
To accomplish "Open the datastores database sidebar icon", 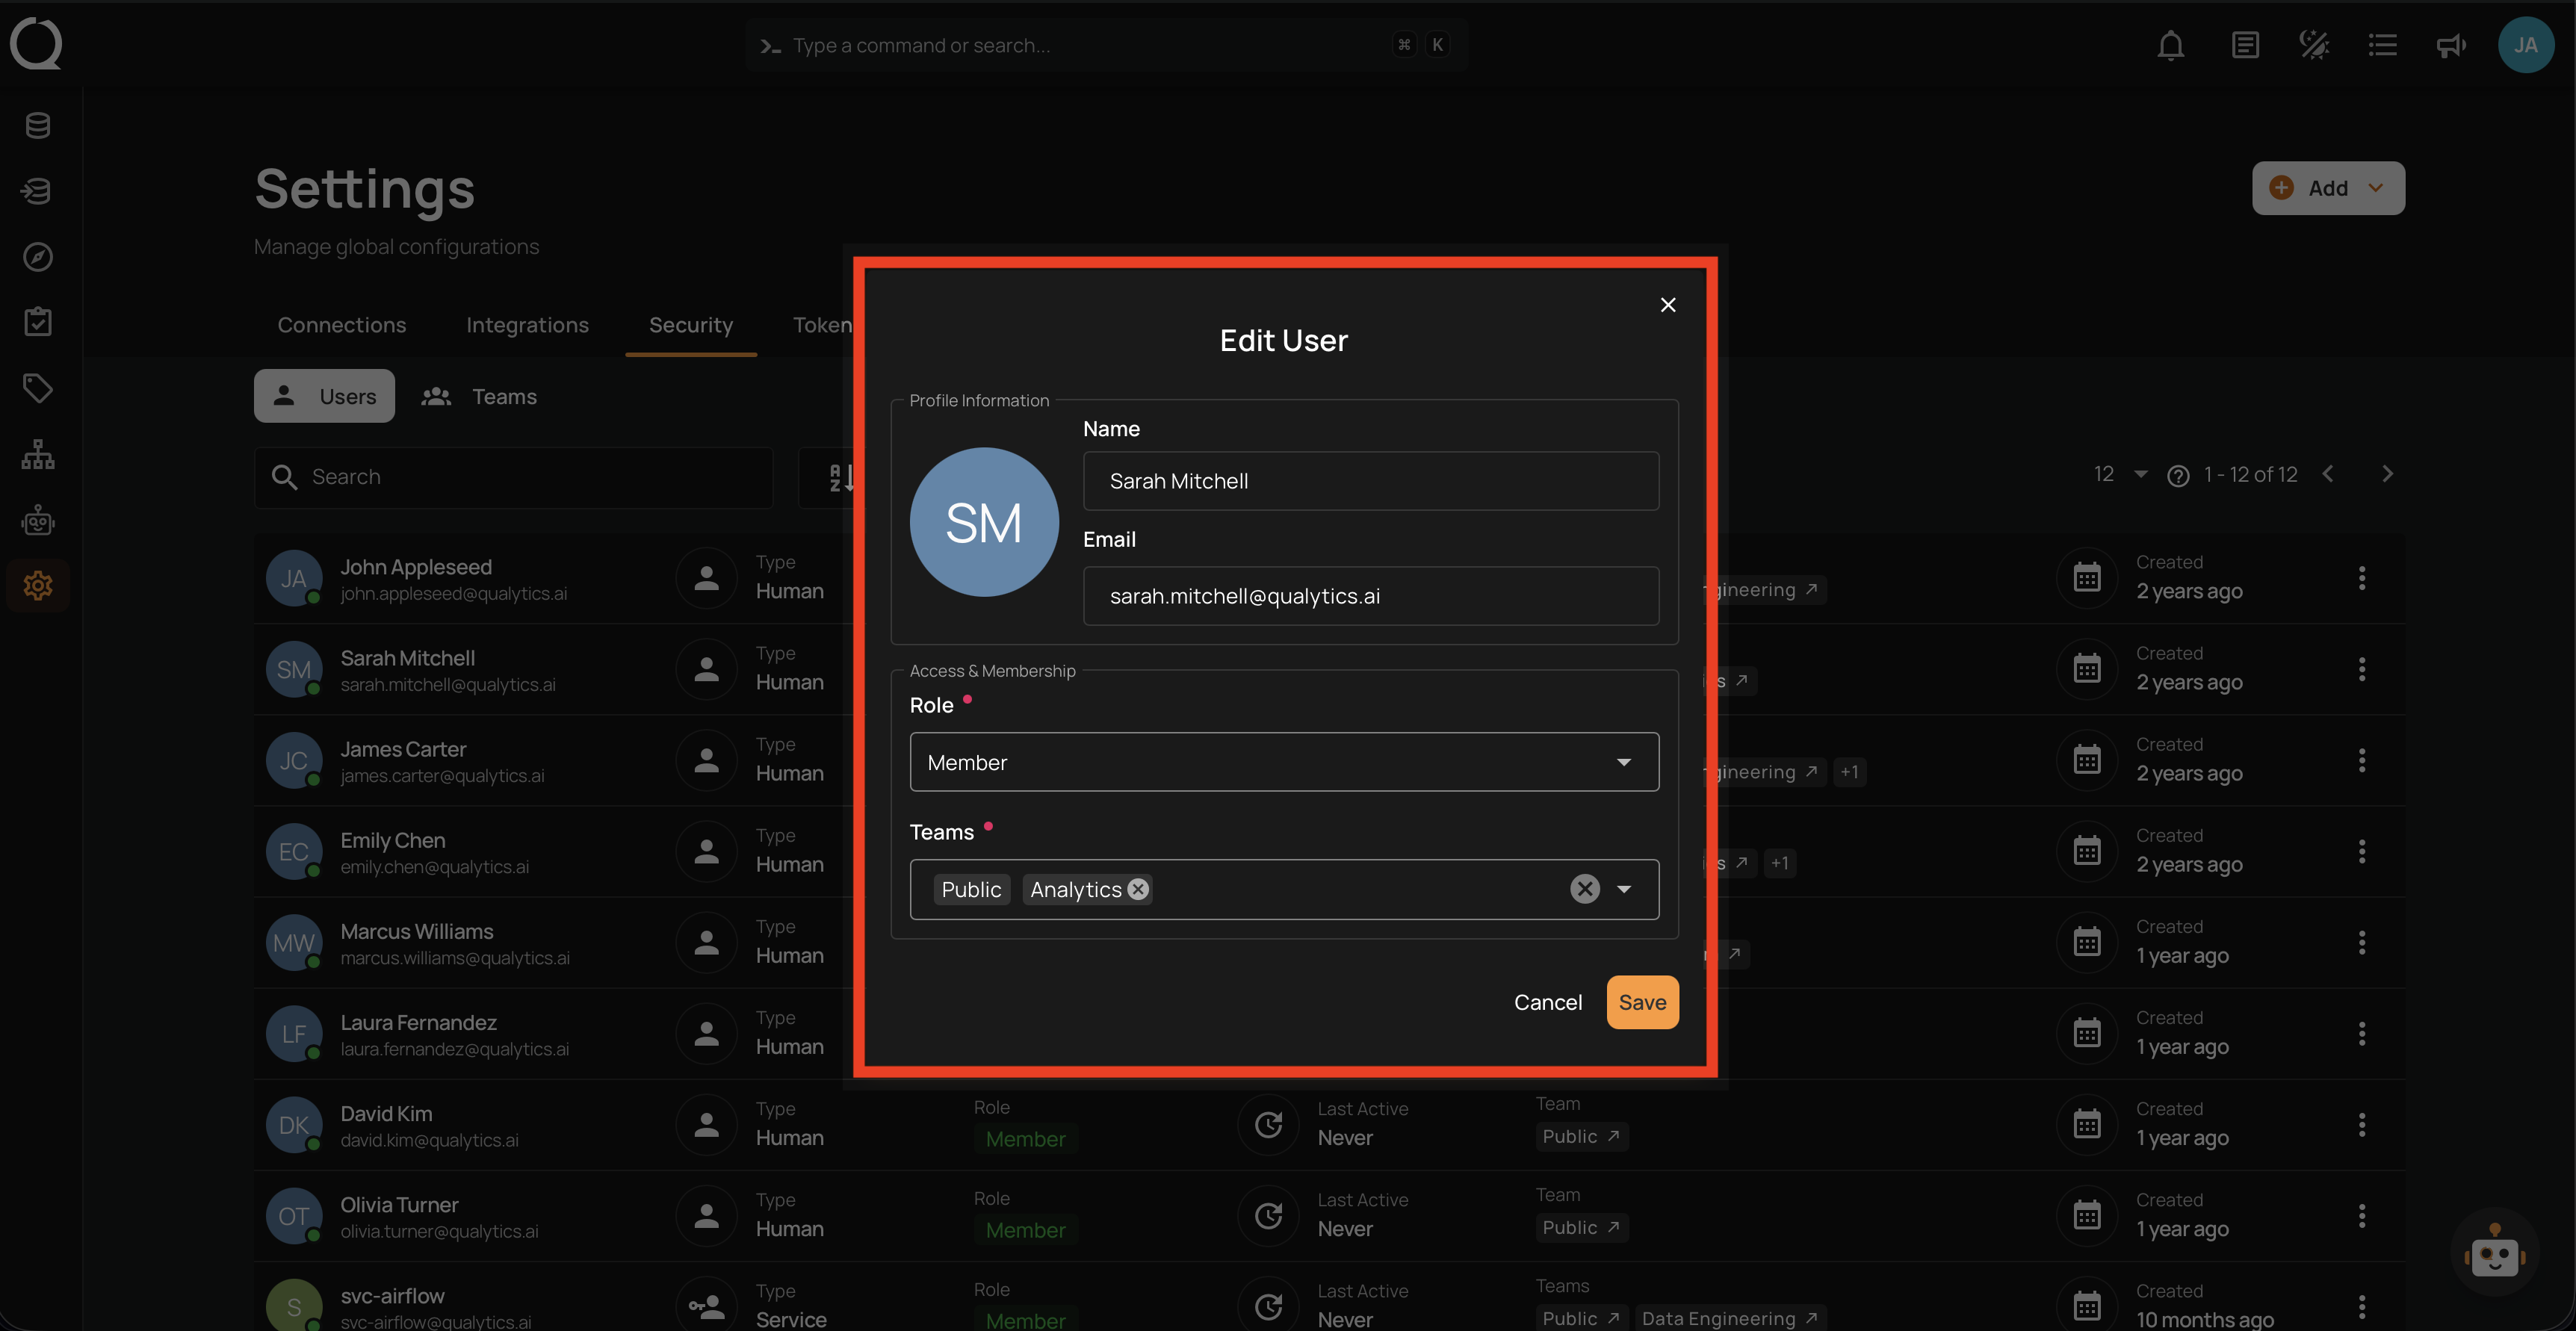I will [x=38, y=125].
